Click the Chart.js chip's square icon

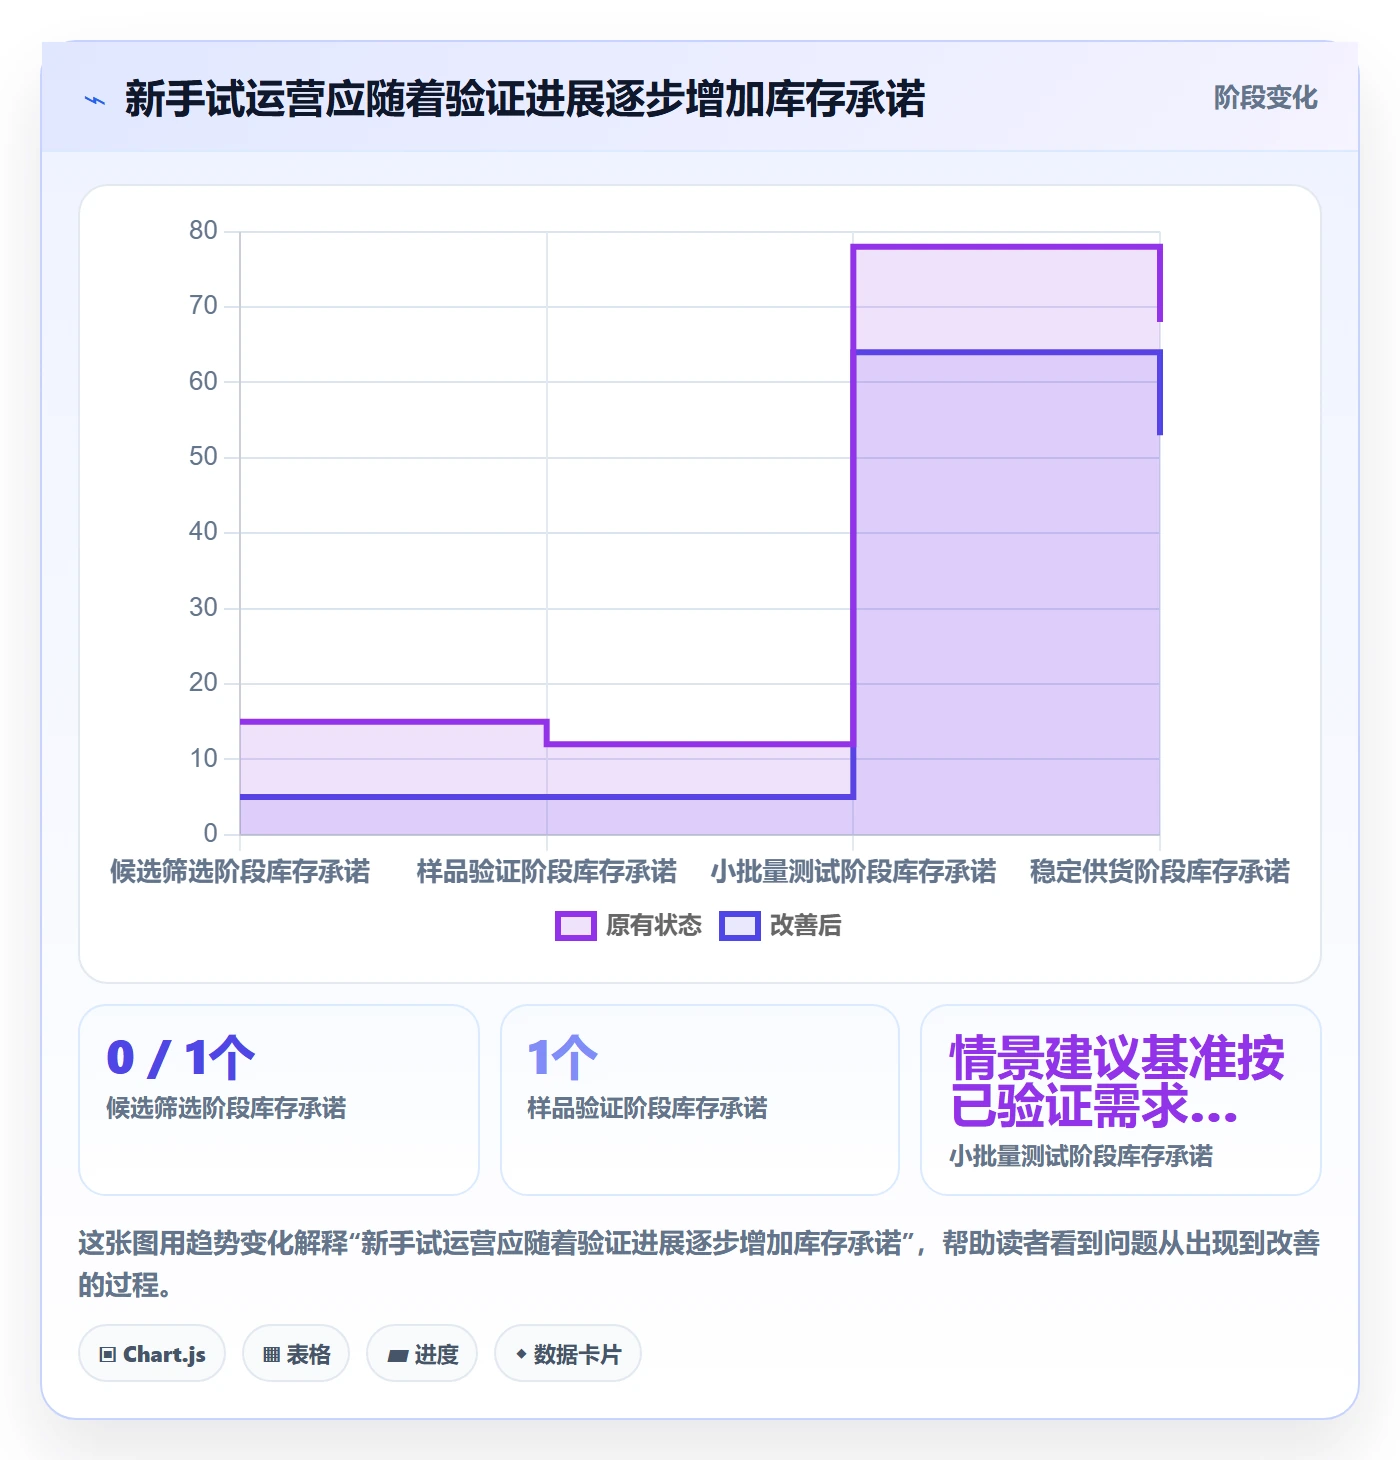[x=108, y=1355]
